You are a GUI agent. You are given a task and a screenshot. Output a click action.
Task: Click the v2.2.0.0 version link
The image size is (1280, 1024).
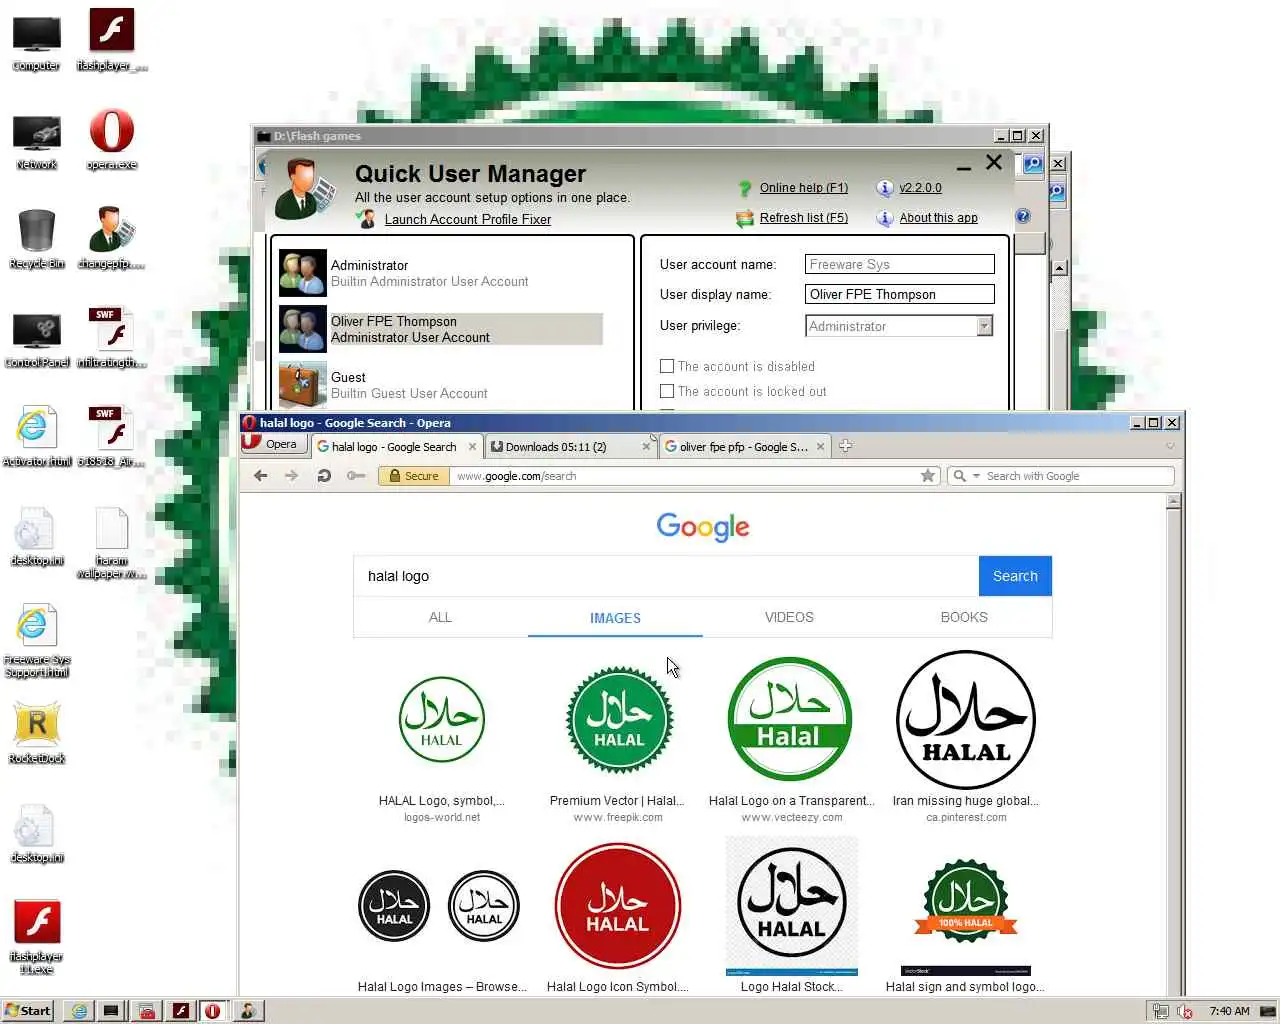pyautogui.click(x=920, y=188)
